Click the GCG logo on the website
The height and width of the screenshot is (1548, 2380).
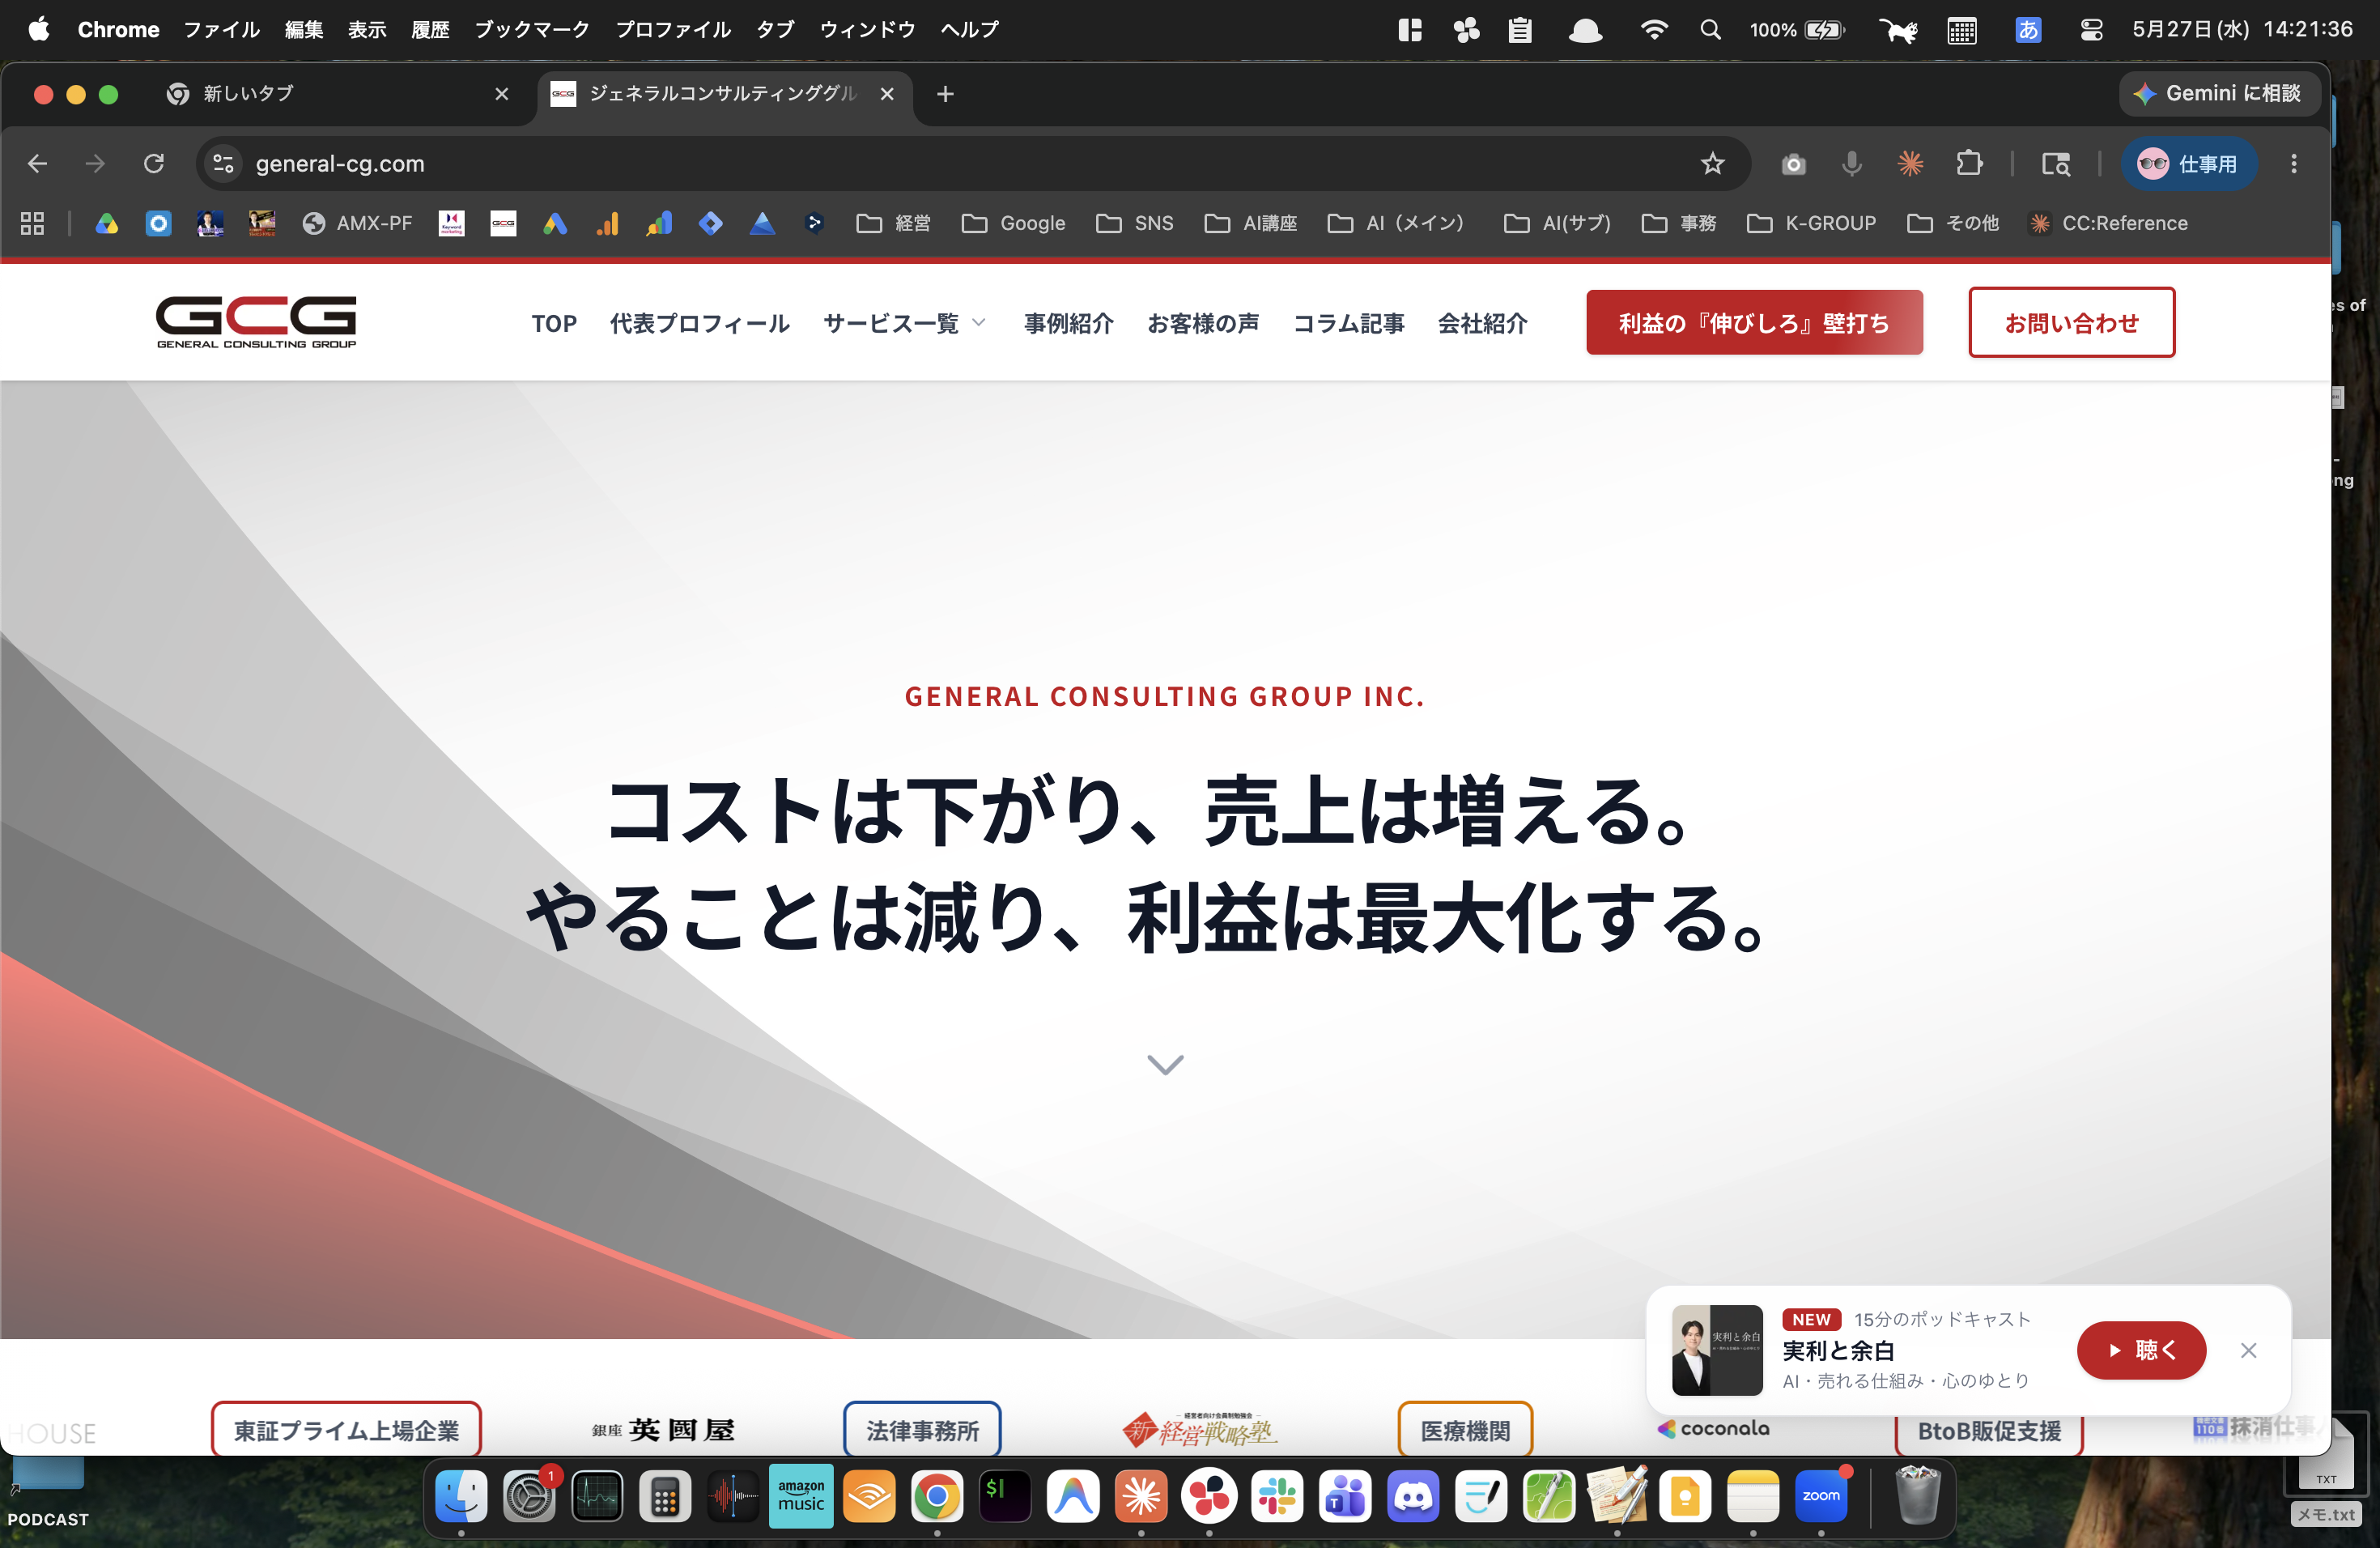[256, 321]
